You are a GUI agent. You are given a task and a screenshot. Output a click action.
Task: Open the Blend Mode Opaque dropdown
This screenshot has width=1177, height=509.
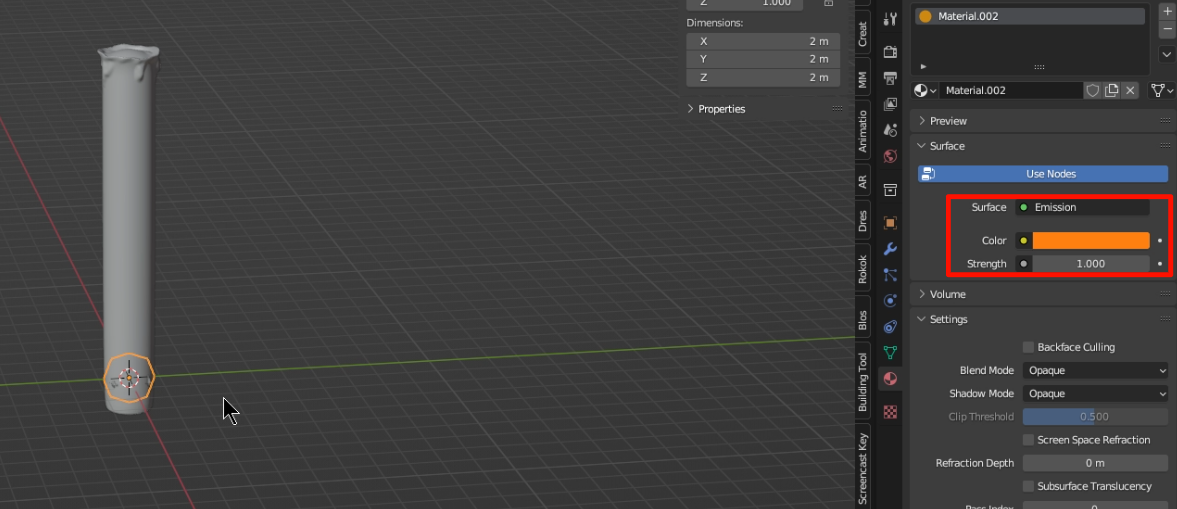click(x=1095, y=370)
